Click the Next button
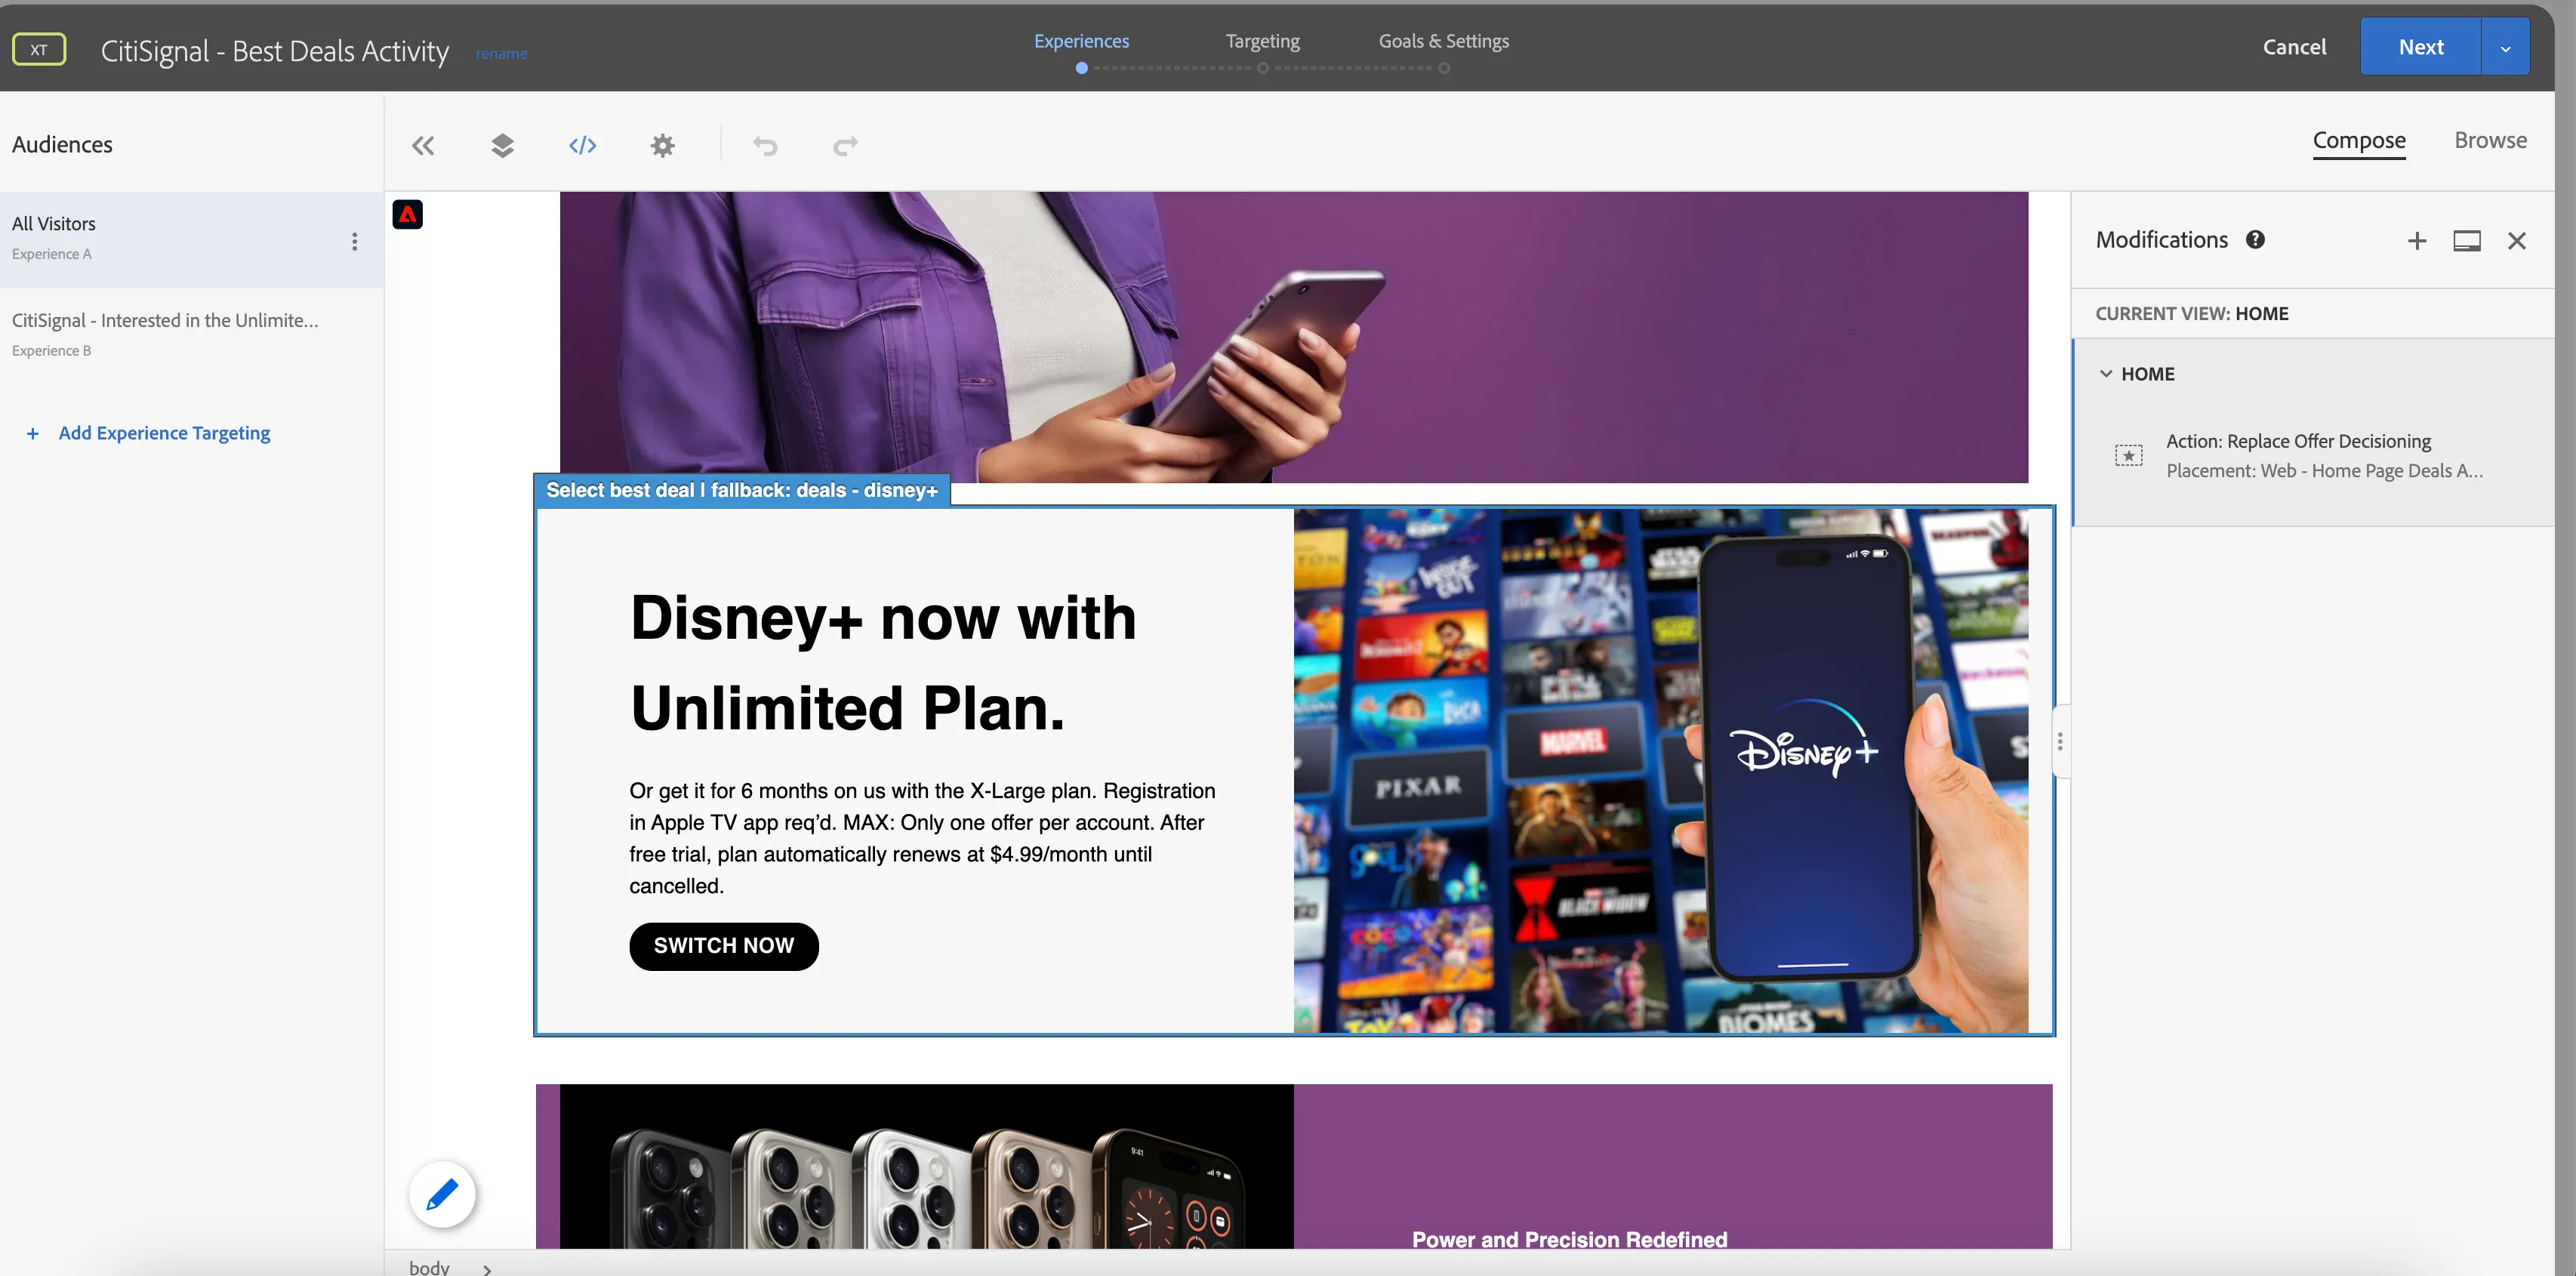 pos(2421,47)
